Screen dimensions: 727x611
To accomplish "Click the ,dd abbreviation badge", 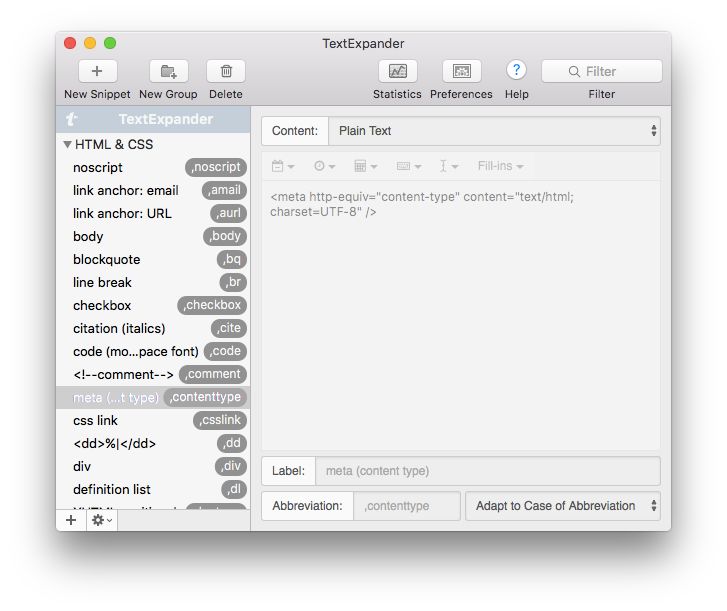I will click(232, 443).
